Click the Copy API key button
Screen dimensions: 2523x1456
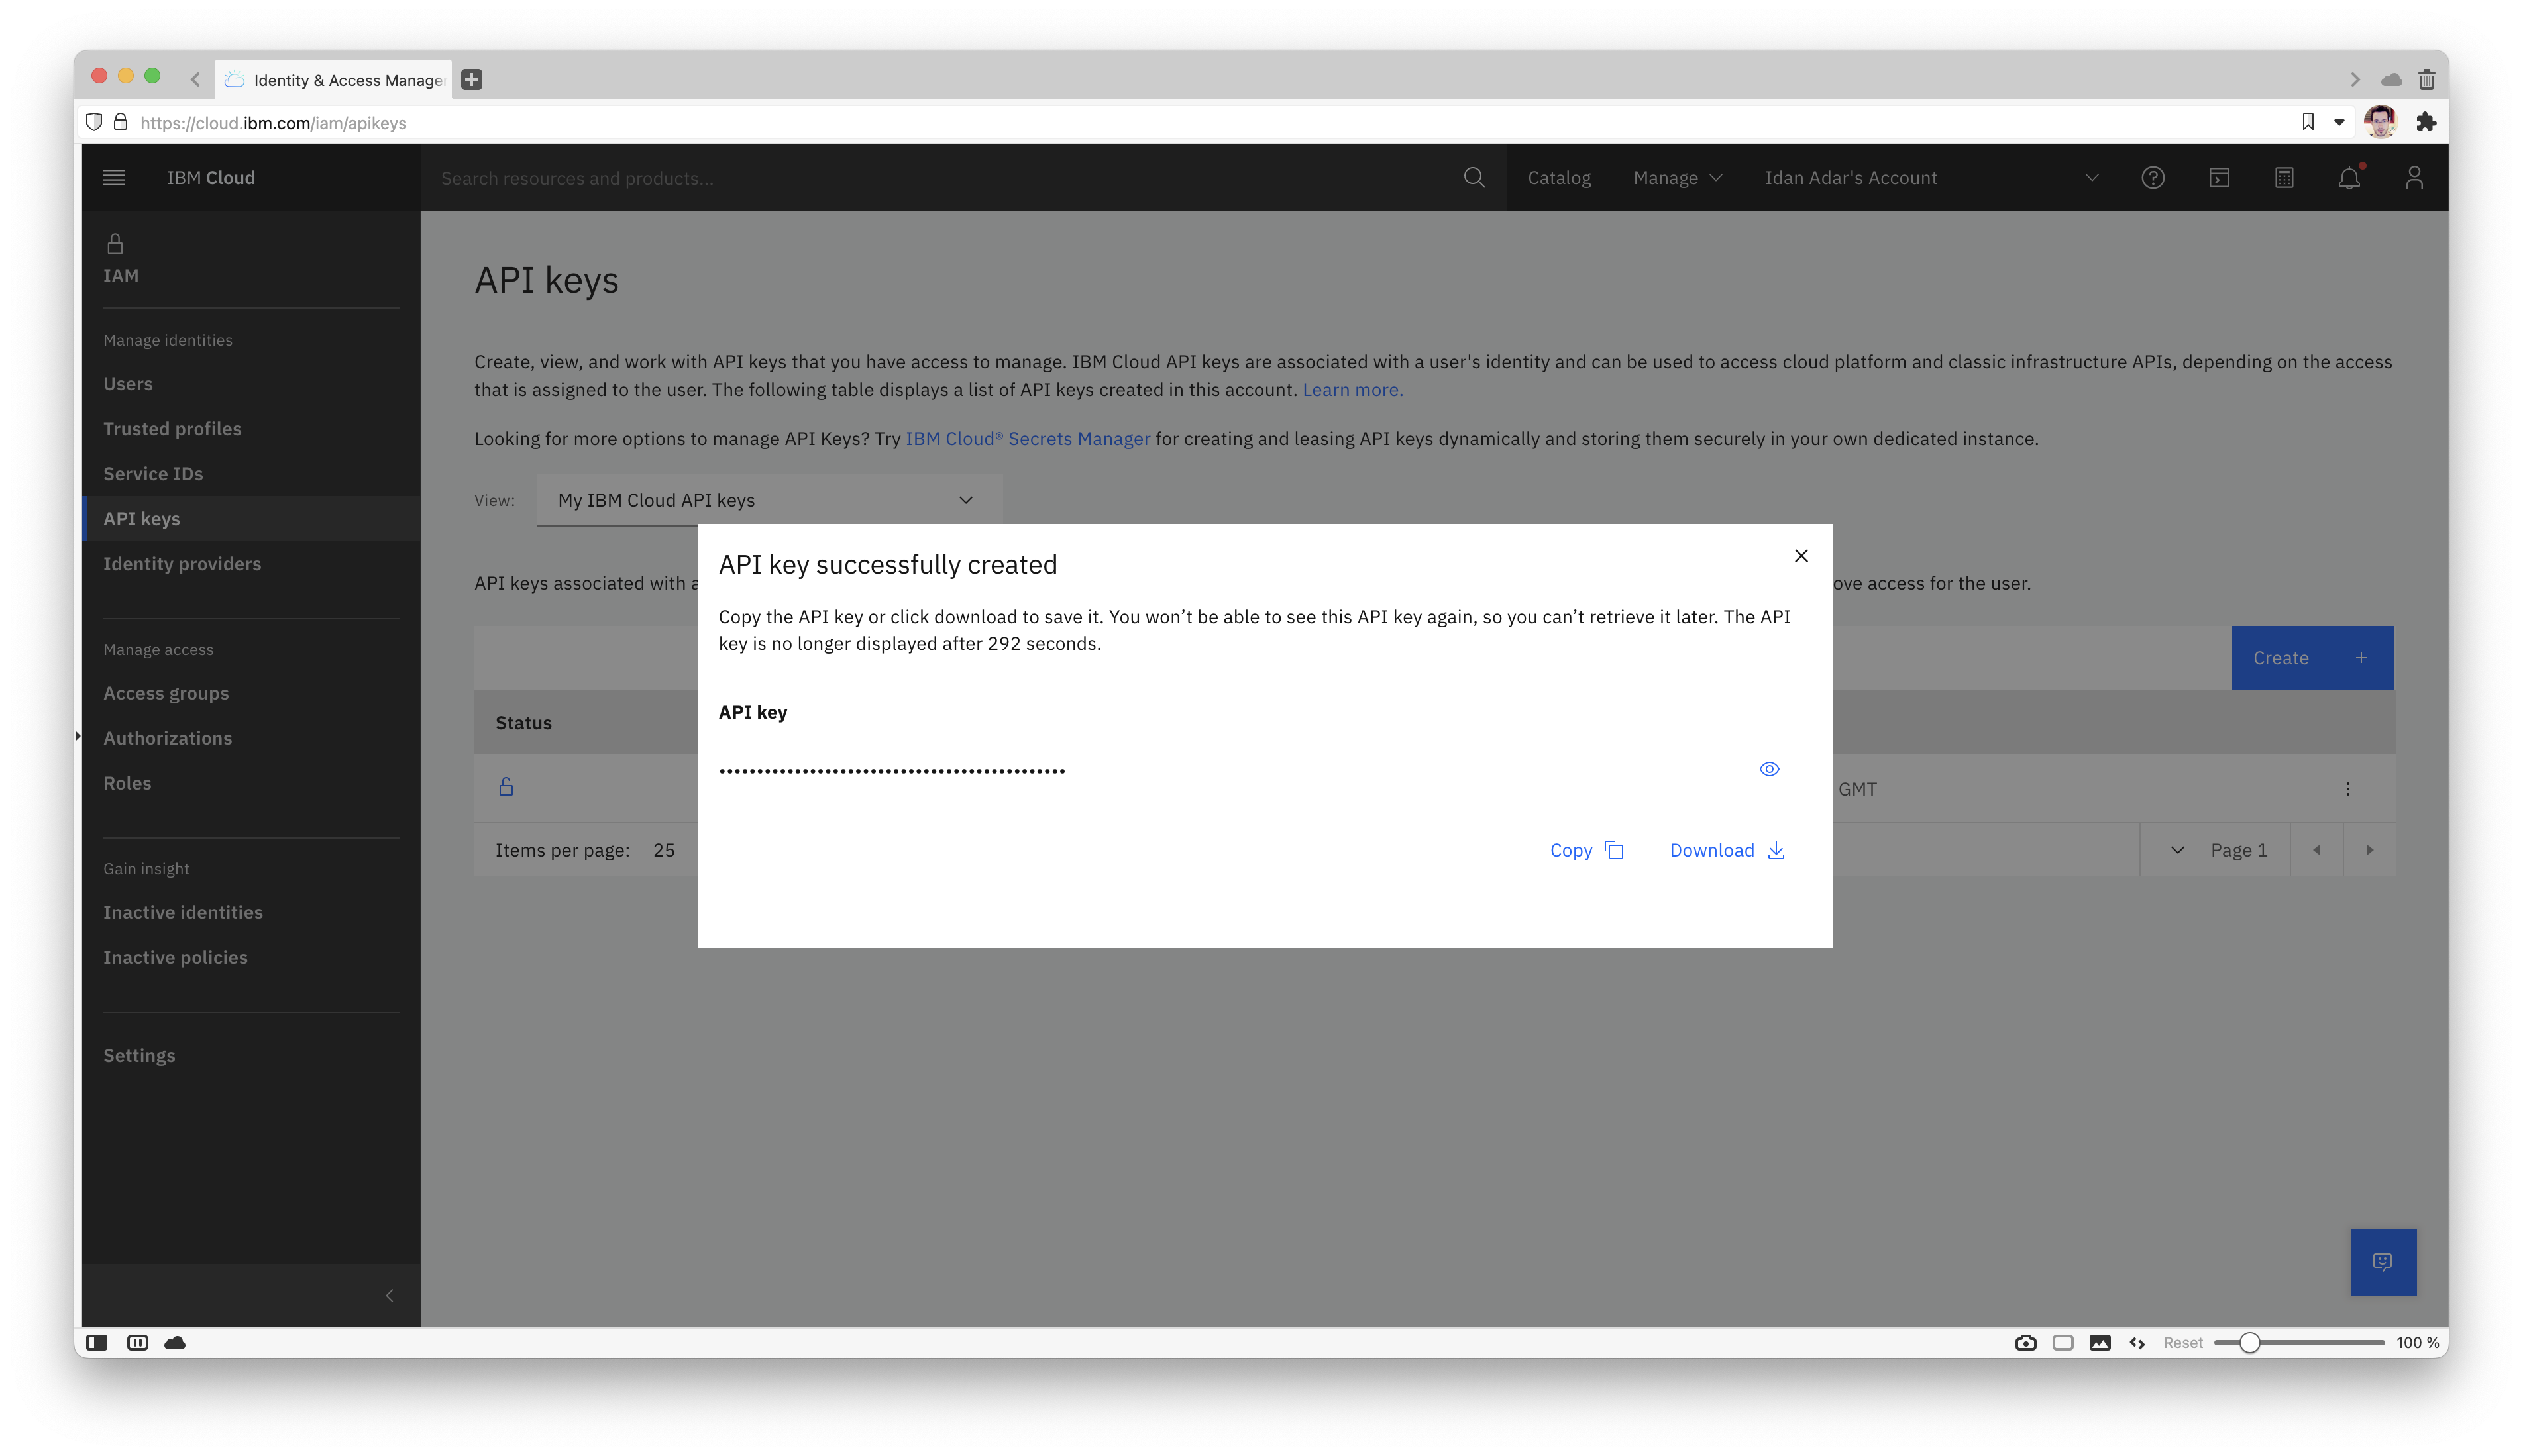(x=1586, y=850)
